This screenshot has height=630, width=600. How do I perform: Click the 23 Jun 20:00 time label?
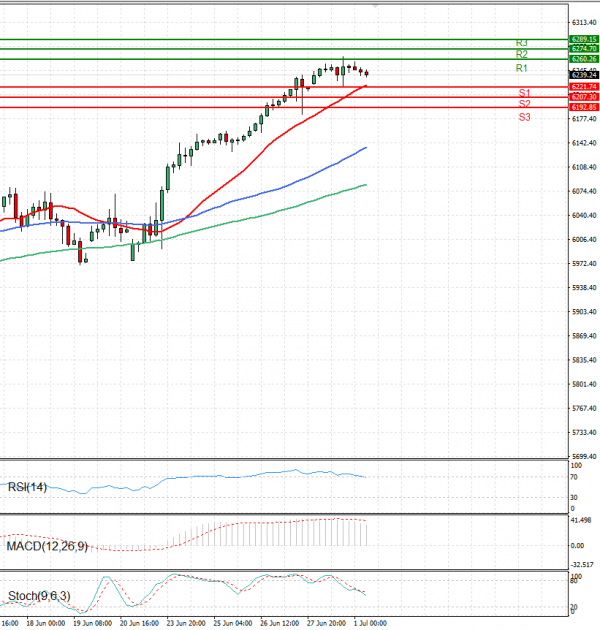click(x=186, y=623)
